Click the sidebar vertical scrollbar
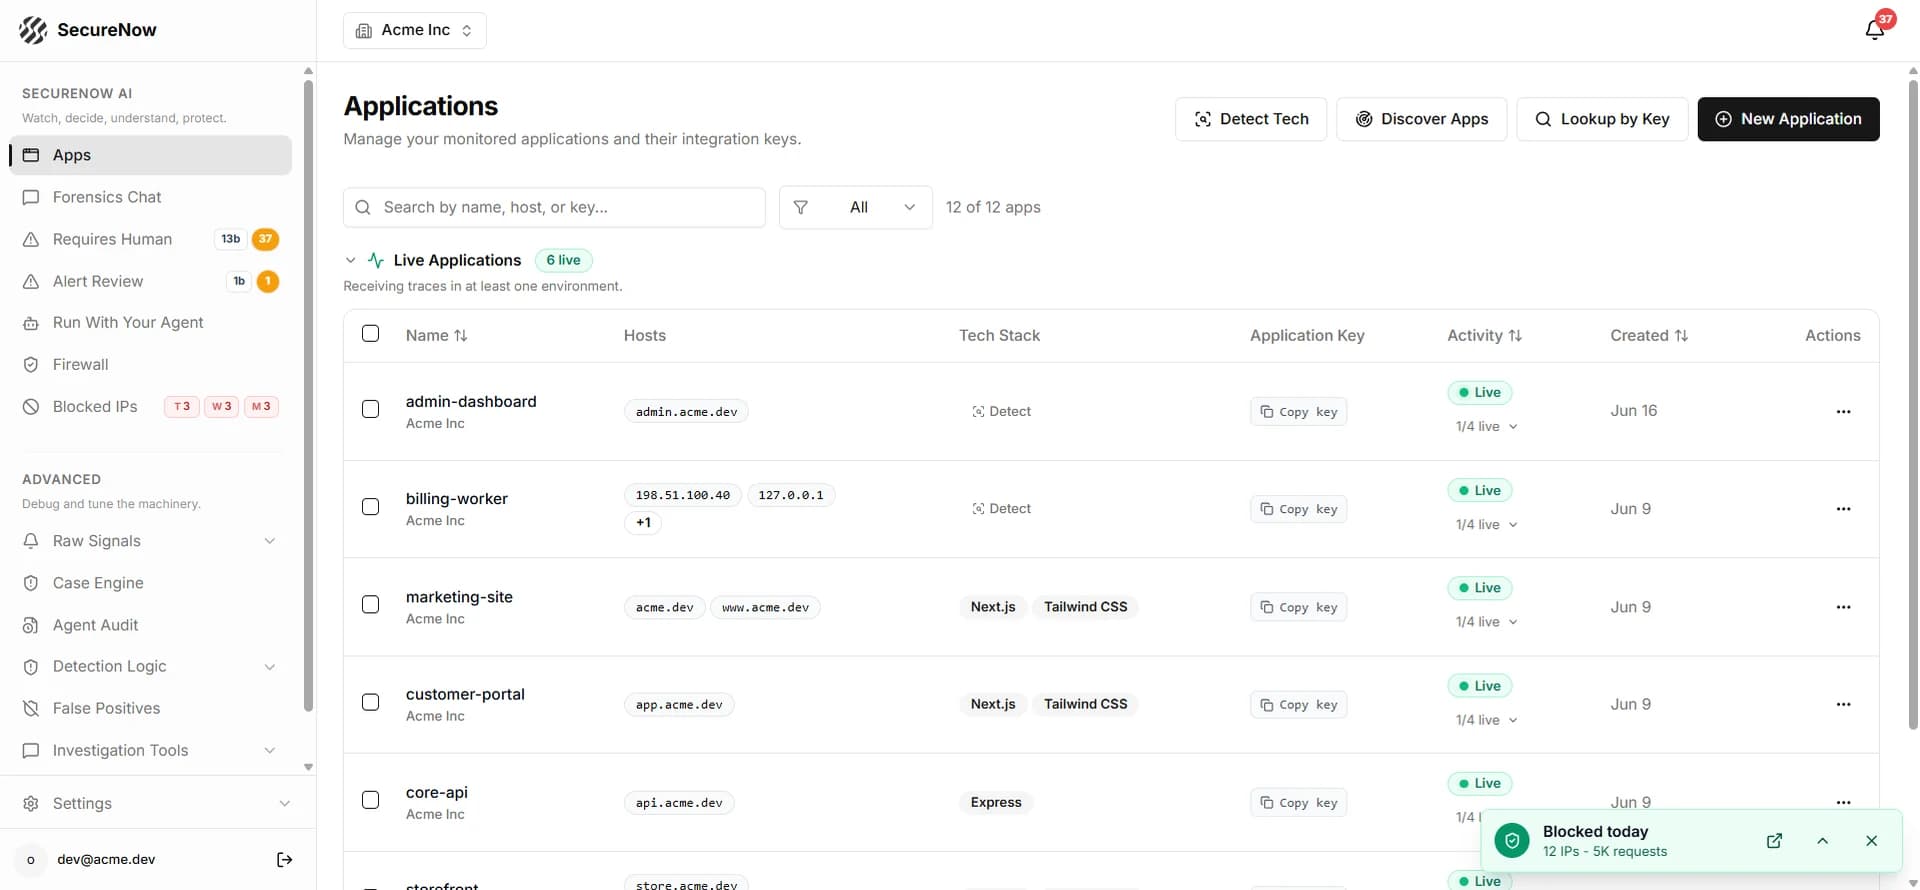Viewport: 1920px width, 890px height. (308, 395)
